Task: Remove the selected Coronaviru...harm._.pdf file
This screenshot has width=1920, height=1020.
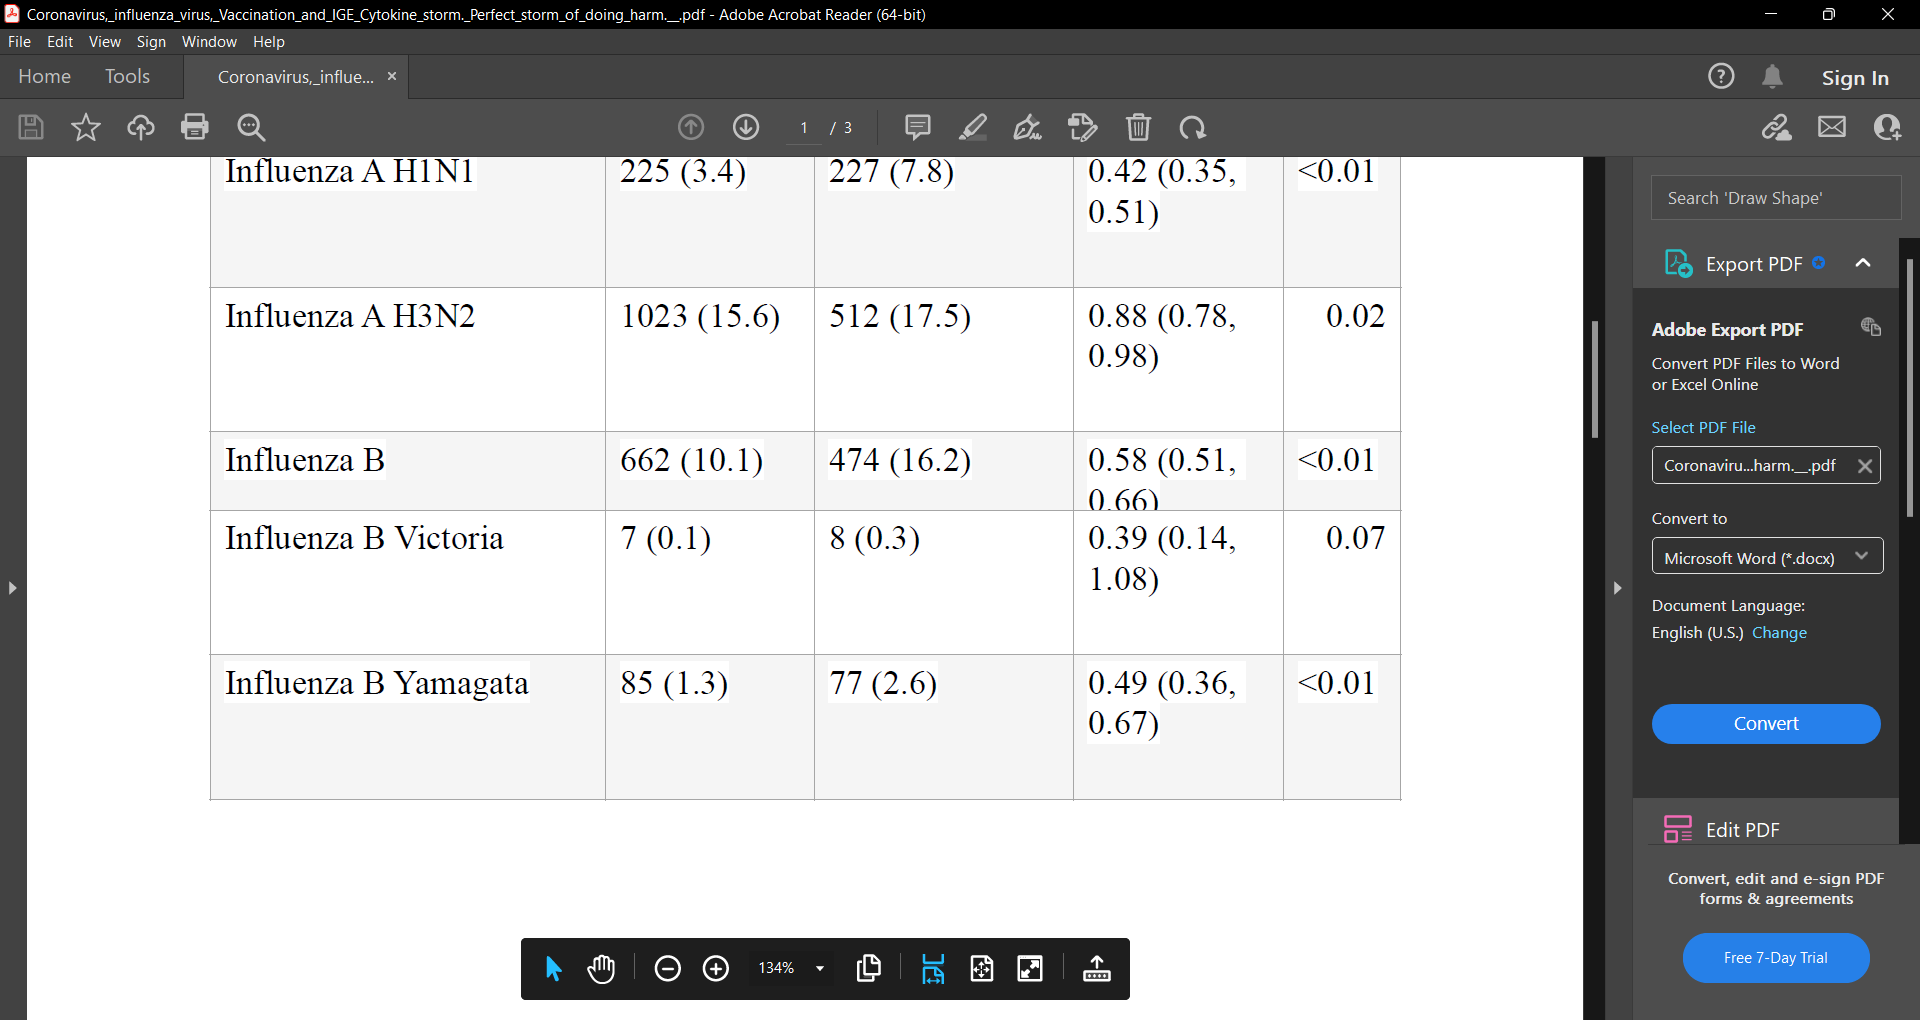Action: pyautogui.click(x=1865, y=466)
